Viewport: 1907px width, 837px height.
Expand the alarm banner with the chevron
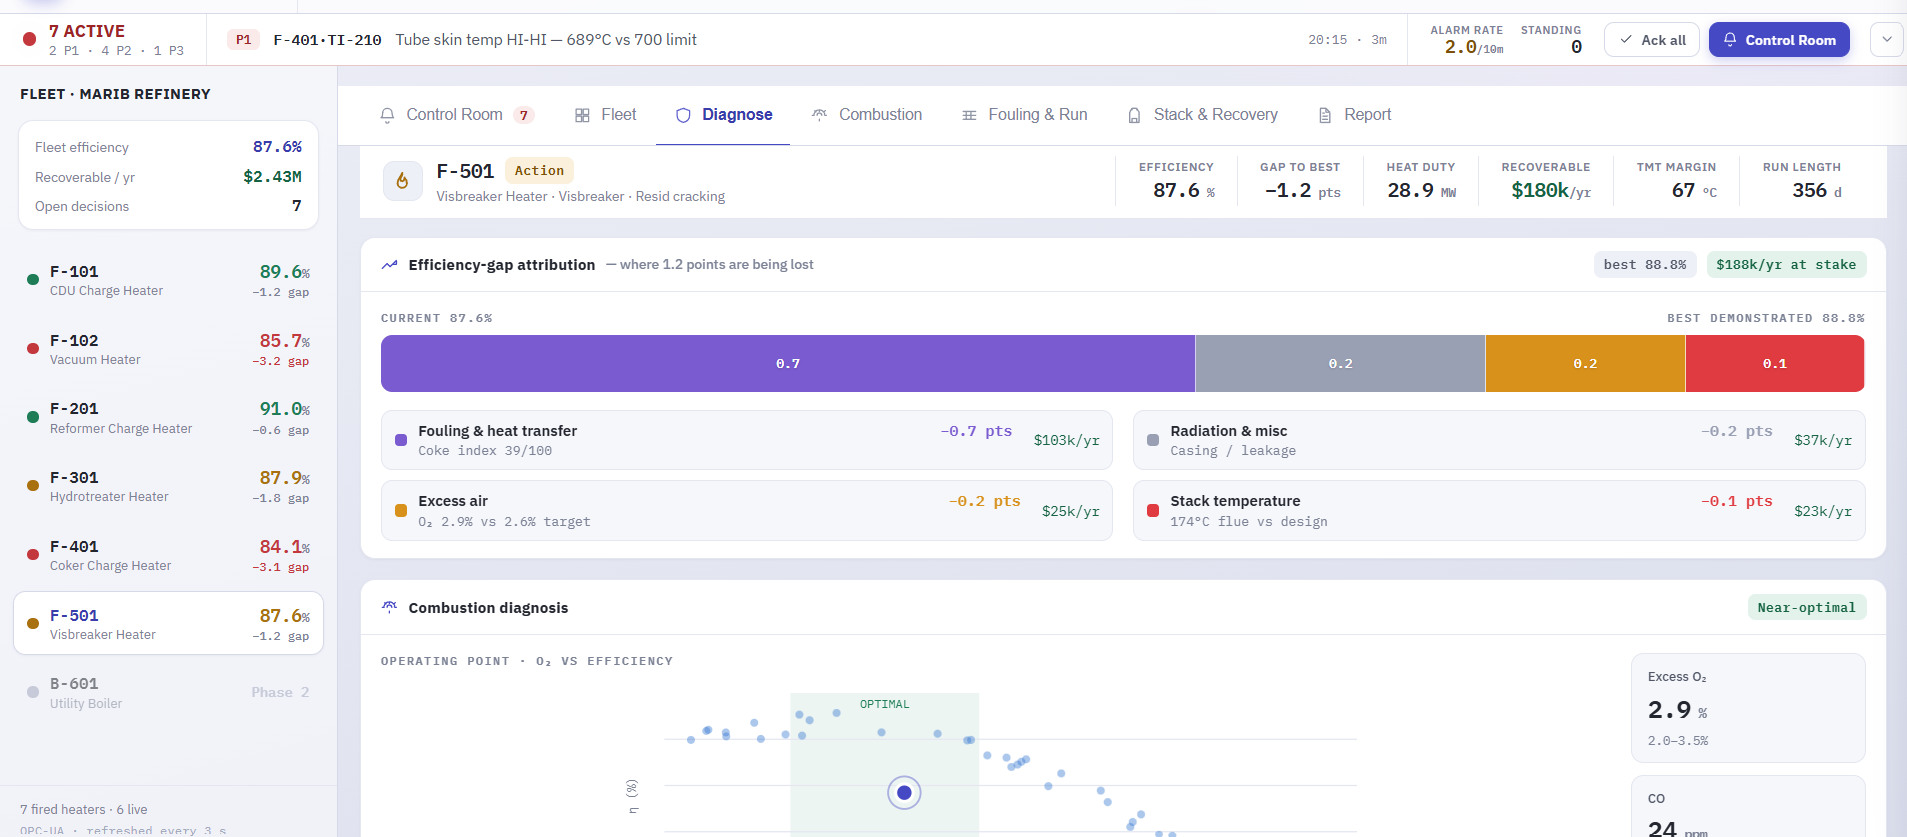pos(1886,40)
